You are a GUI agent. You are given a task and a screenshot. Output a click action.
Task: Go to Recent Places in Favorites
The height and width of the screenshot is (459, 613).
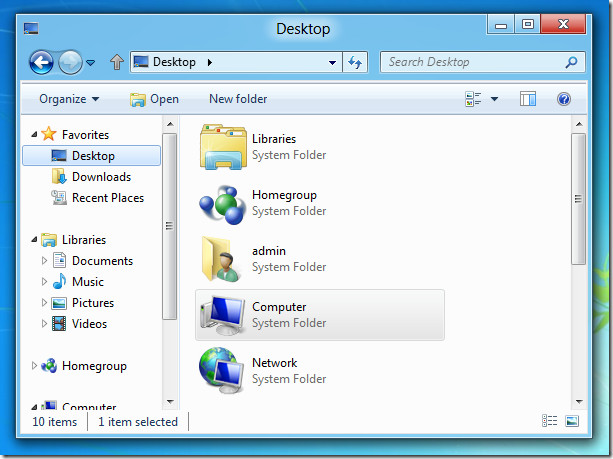107,198
